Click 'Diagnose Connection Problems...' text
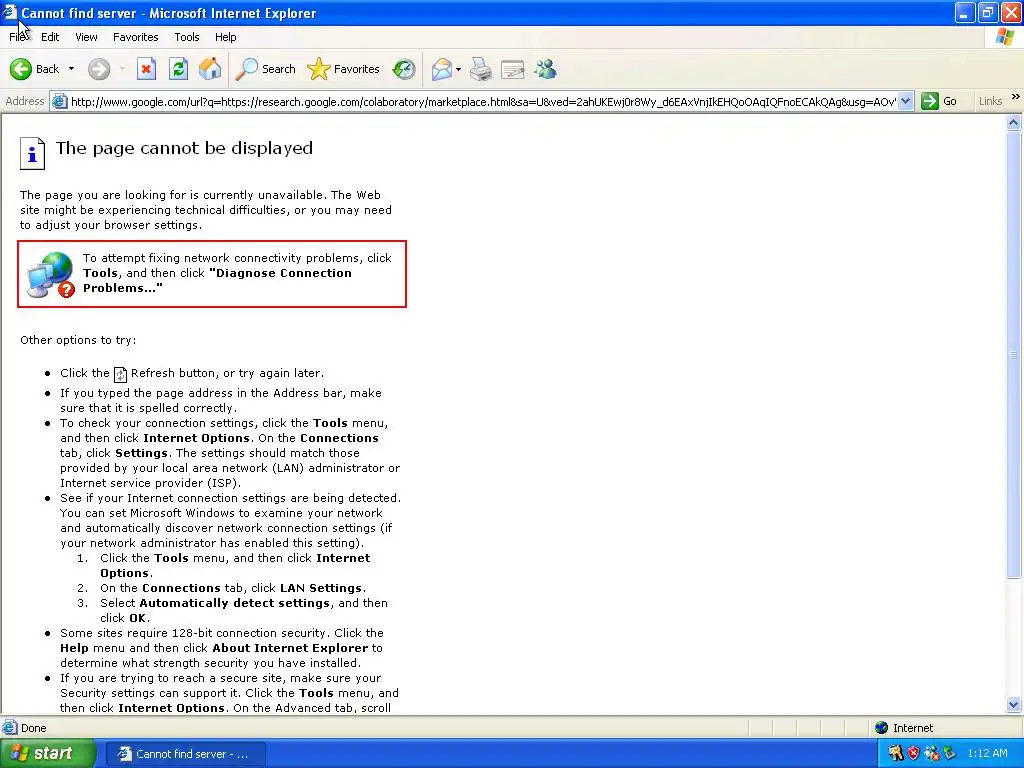 pyautogui.click(x=217, y=281)
